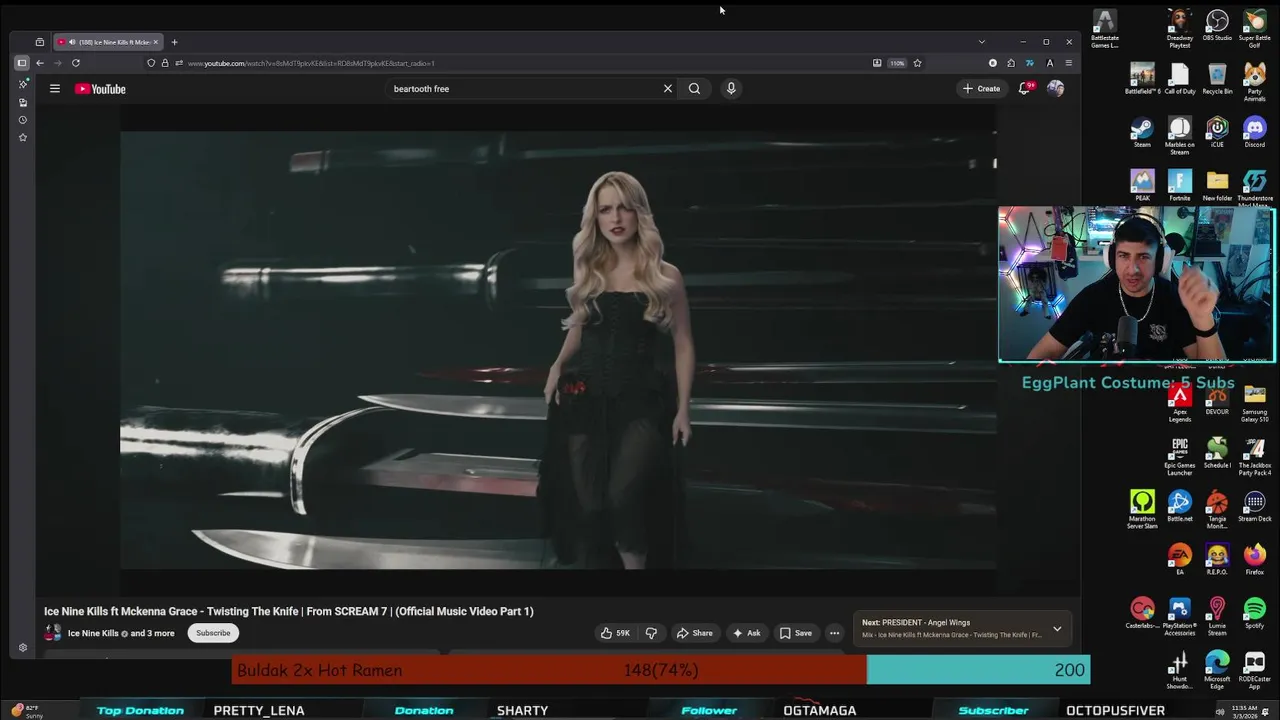The height and width of the screenshot is (720, 1280).
Task: Run search with the magnifier button
Action: tap(694, 89)
